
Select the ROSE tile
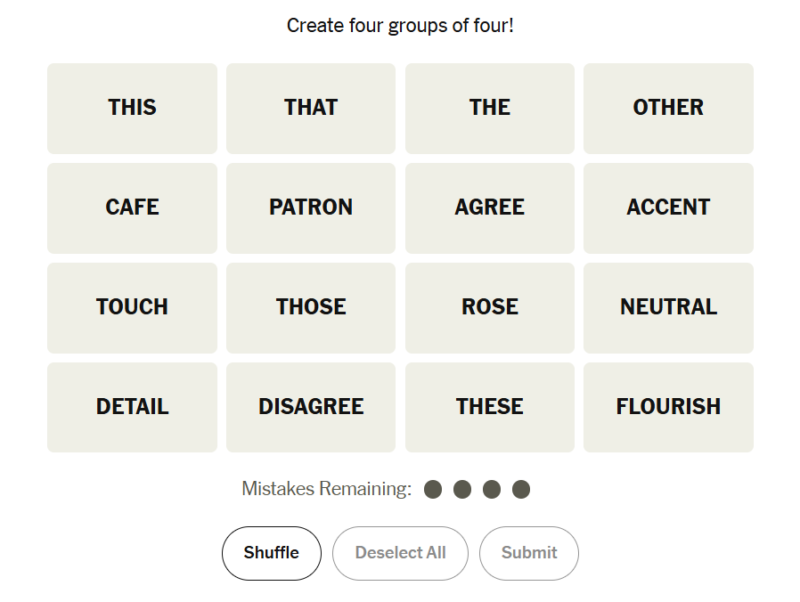click(490, 308)
